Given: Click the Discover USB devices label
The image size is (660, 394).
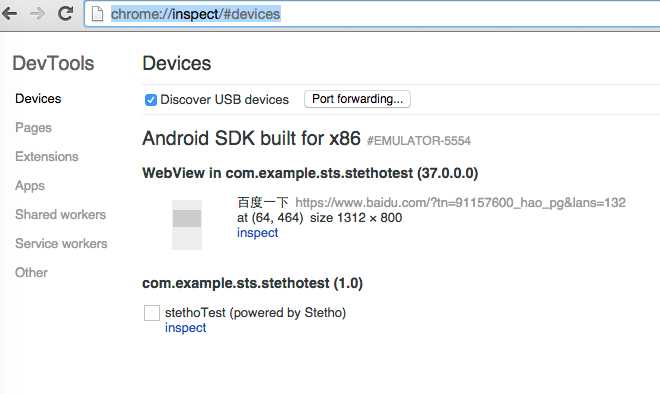Looking at the screenshot, I should [224, 100].
